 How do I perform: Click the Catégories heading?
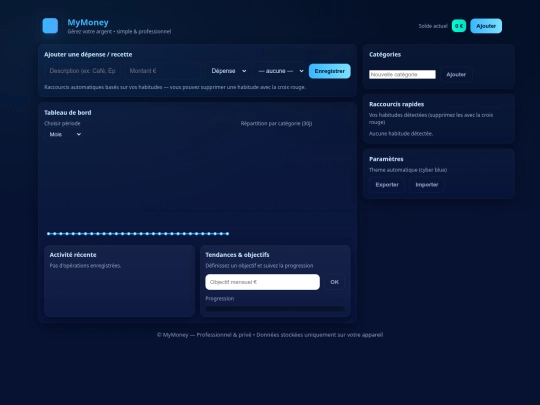coord(385,54)
